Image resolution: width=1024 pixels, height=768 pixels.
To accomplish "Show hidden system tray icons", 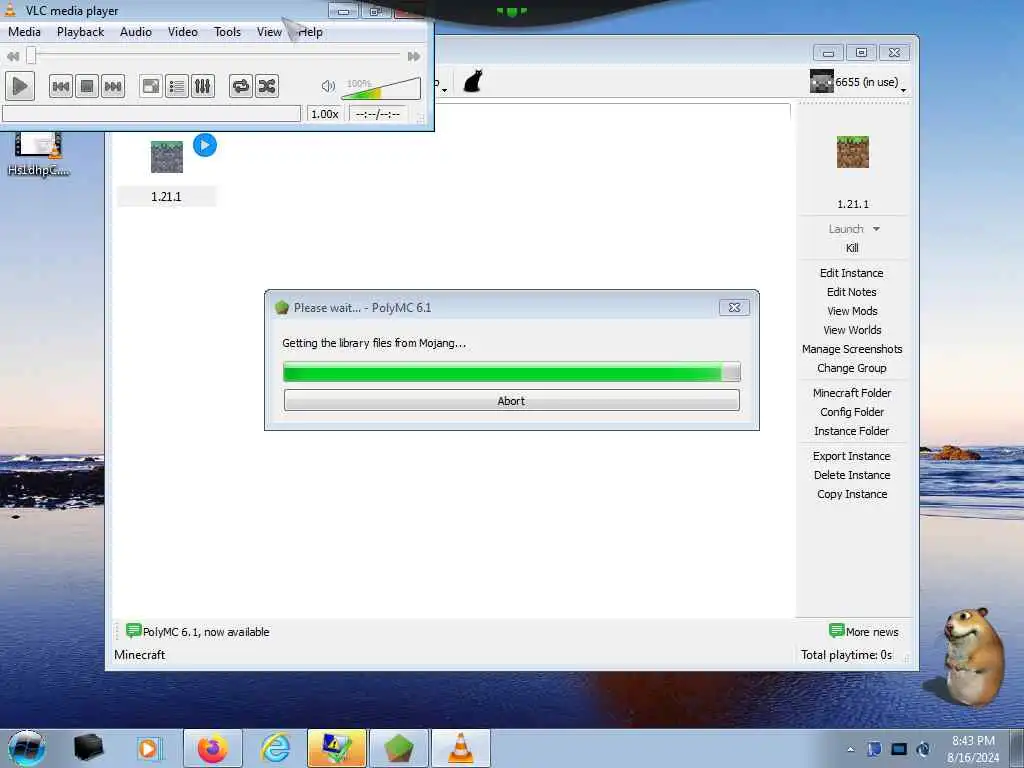I will 850,749.
